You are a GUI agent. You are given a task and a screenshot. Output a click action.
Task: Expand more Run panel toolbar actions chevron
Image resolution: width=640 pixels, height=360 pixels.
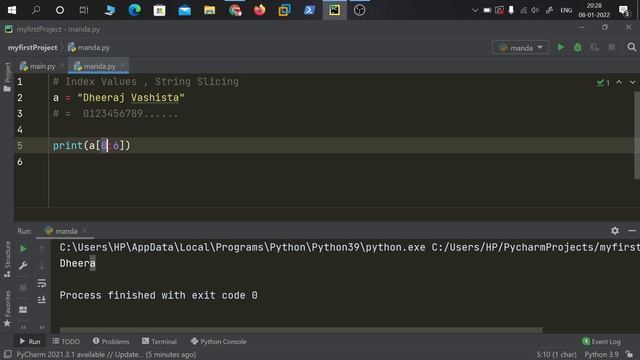point(23,327)
